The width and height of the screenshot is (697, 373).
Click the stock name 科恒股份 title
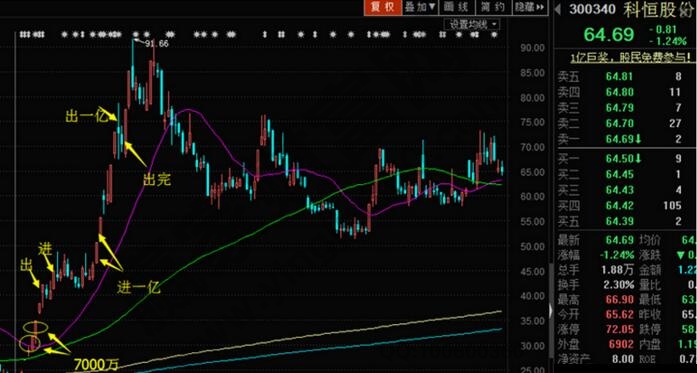pos(658,9)
